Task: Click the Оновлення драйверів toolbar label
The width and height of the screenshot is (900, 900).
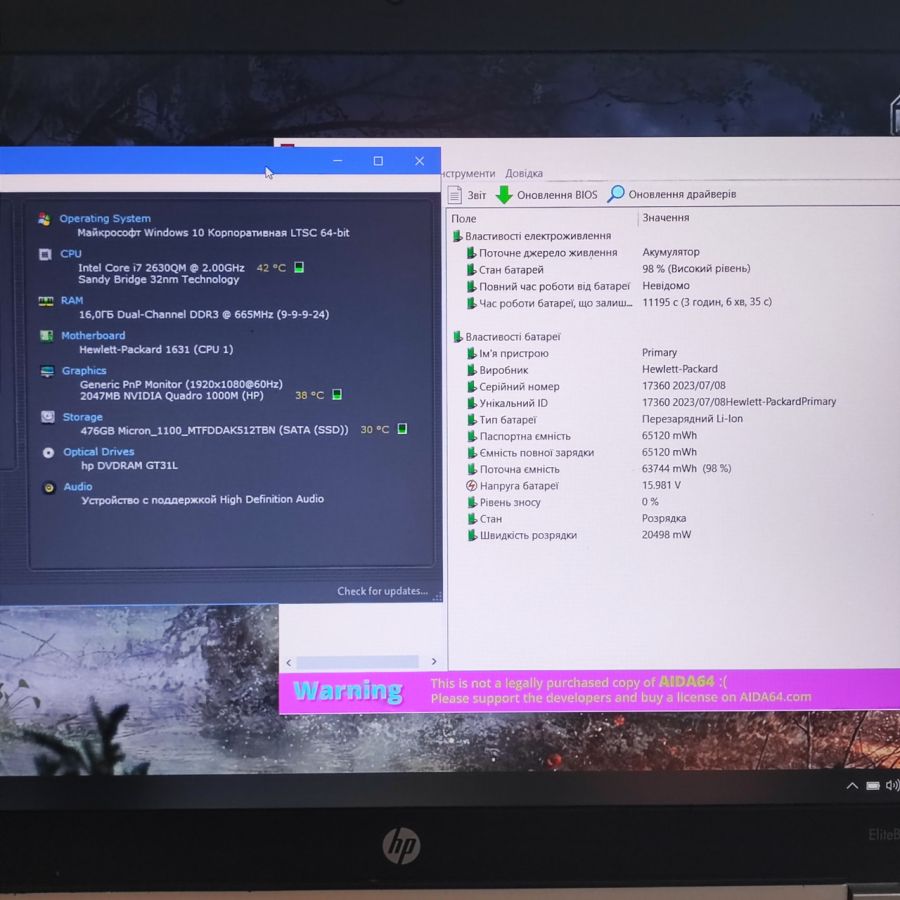Action: pos(682,194)
